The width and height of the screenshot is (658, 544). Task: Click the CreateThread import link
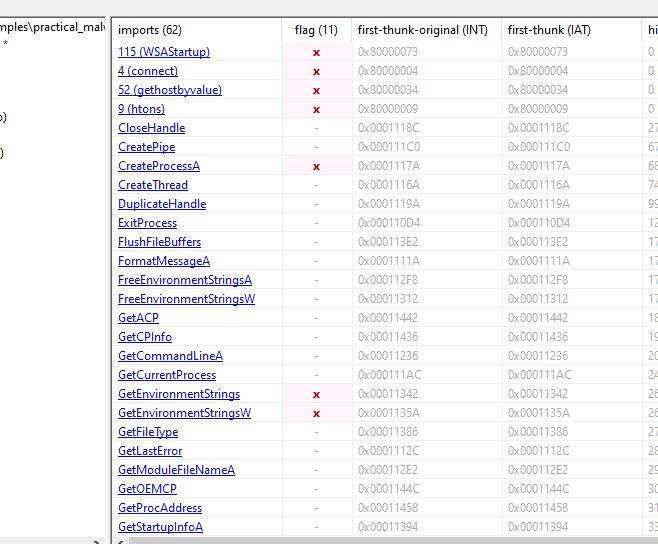tap(153, 185)
